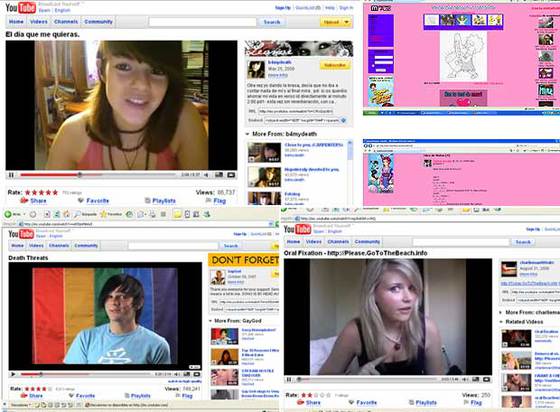This screenshot has width=560, height=412.
Task: Seek the "El dia que me quieras" progress bar
Action: tap(98, 175)
